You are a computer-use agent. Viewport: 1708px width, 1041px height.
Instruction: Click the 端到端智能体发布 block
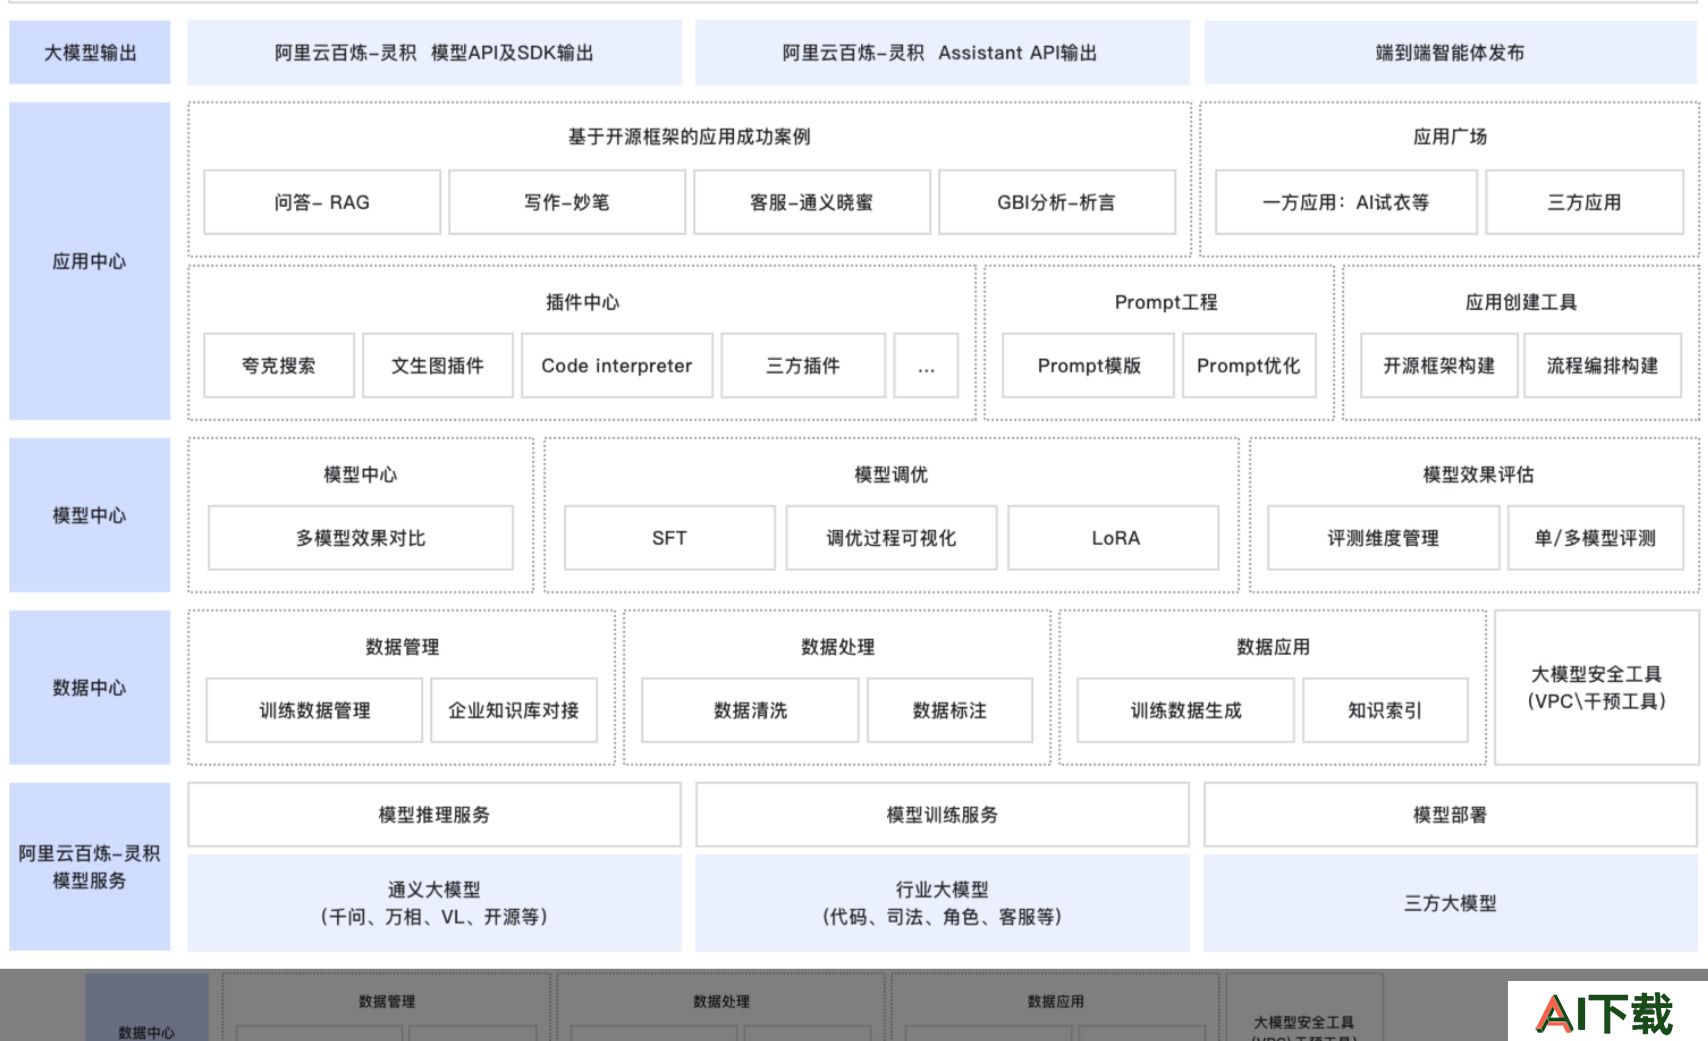click(1450, 53)
